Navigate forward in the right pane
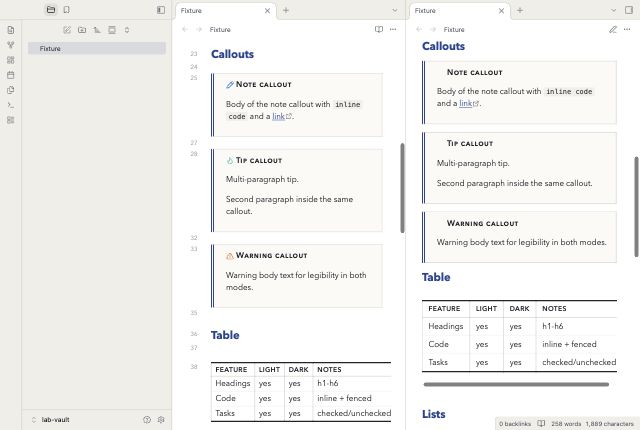This screenshot has width=640, height=430. 433,29
